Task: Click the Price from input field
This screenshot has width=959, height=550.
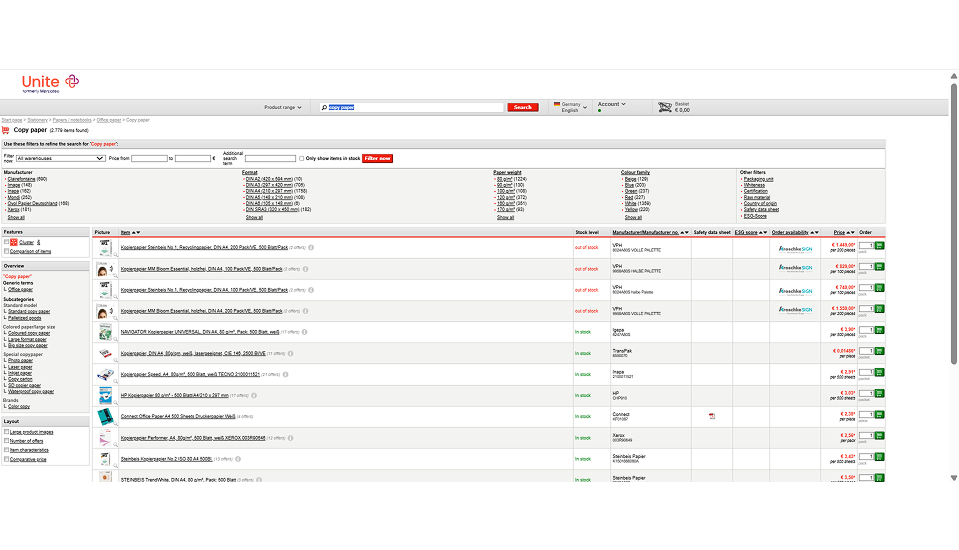Action: tap(149, 158)
